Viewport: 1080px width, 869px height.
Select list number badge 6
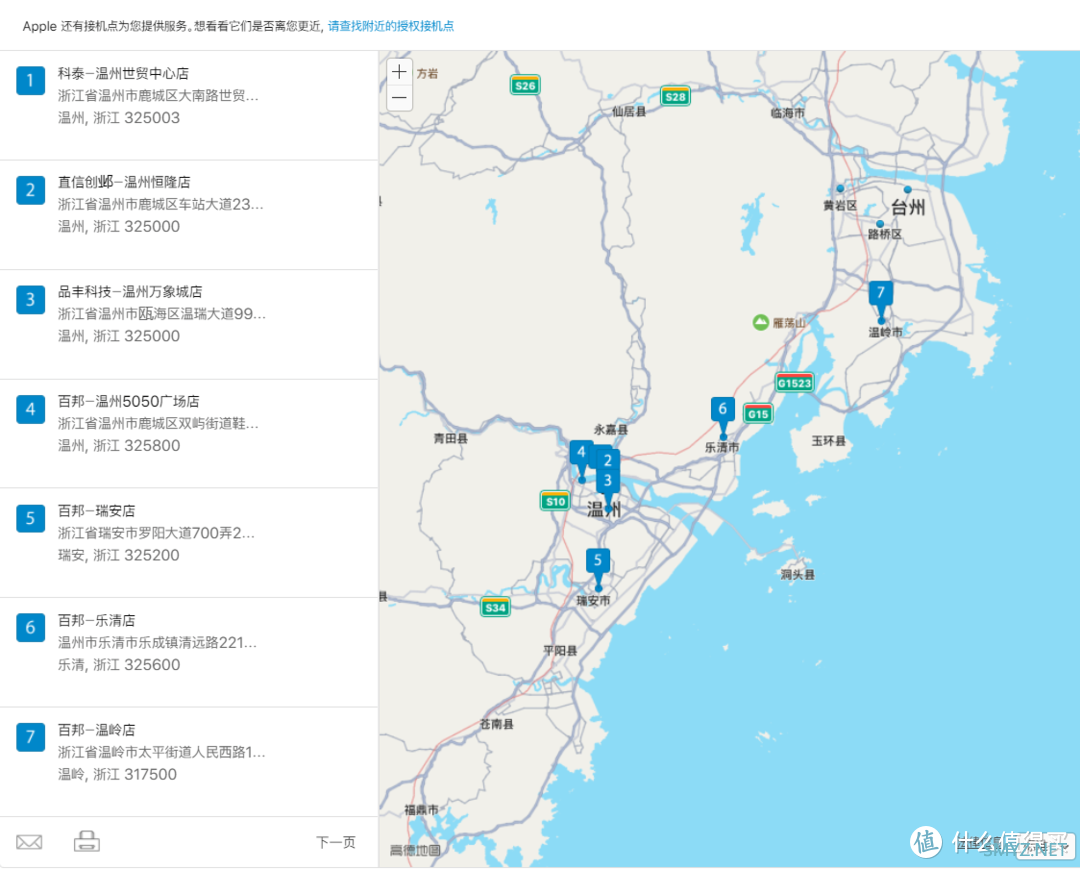30,628
